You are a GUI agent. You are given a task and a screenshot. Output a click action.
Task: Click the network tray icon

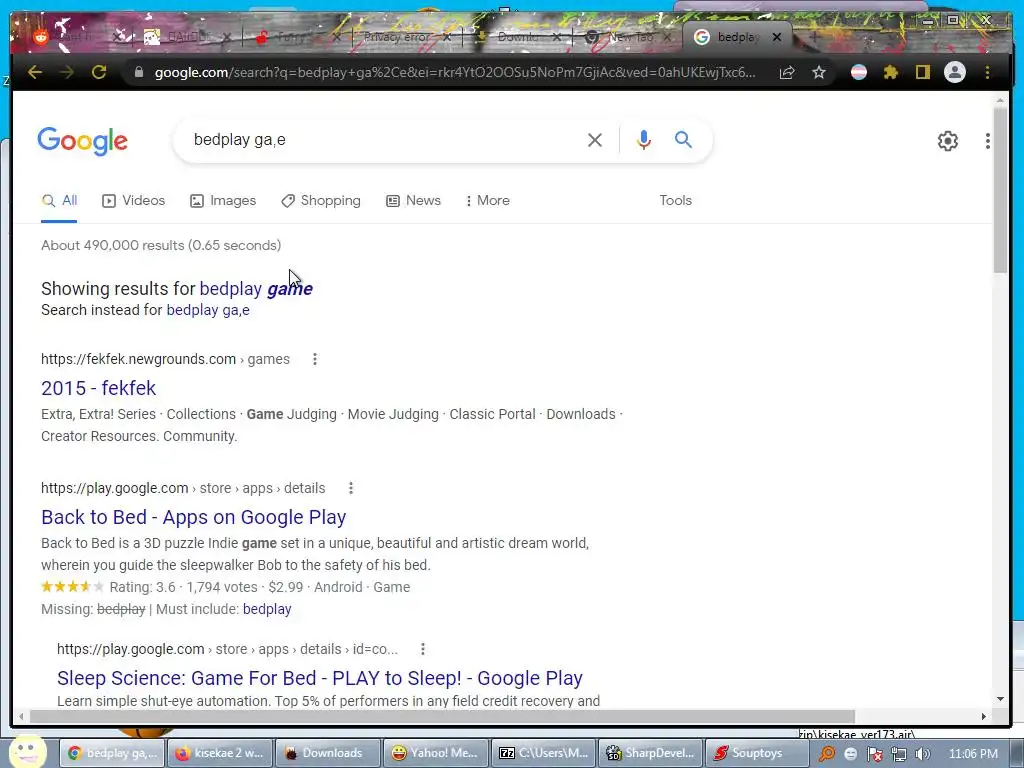point(899,754)
